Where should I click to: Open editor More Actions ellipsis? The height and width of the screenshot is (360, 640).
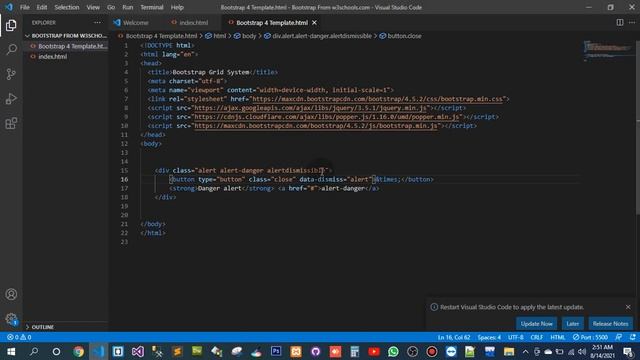631,22
